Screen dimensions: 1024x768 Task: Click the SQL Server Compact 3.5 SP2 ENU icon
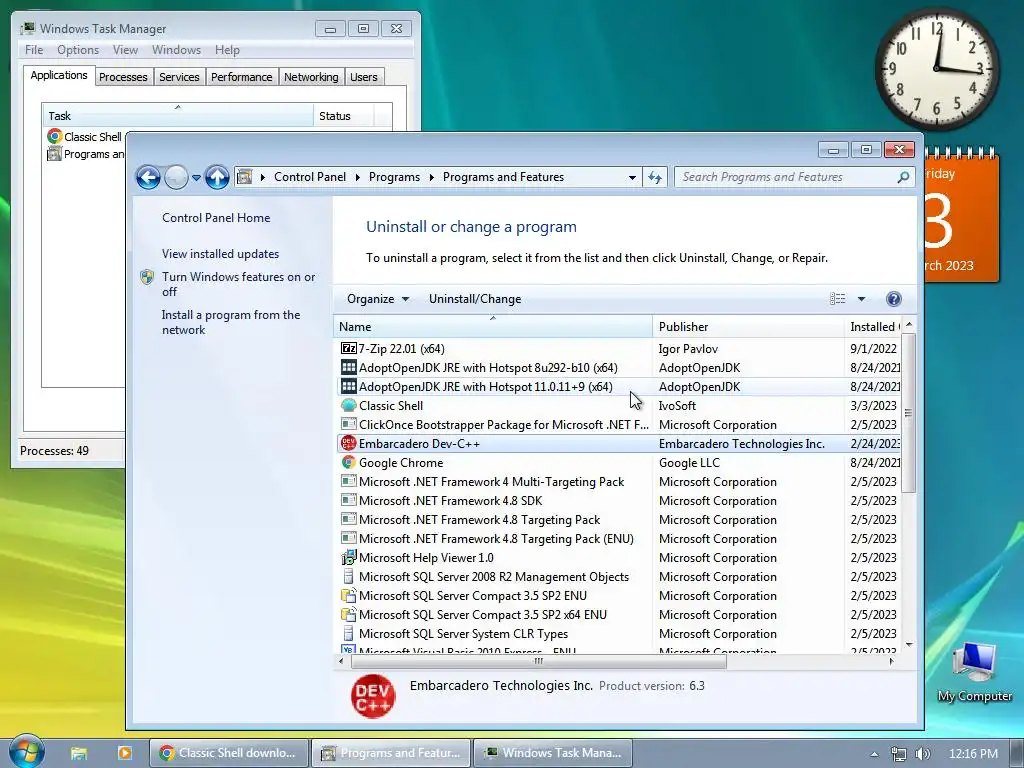tap(349, 596)
